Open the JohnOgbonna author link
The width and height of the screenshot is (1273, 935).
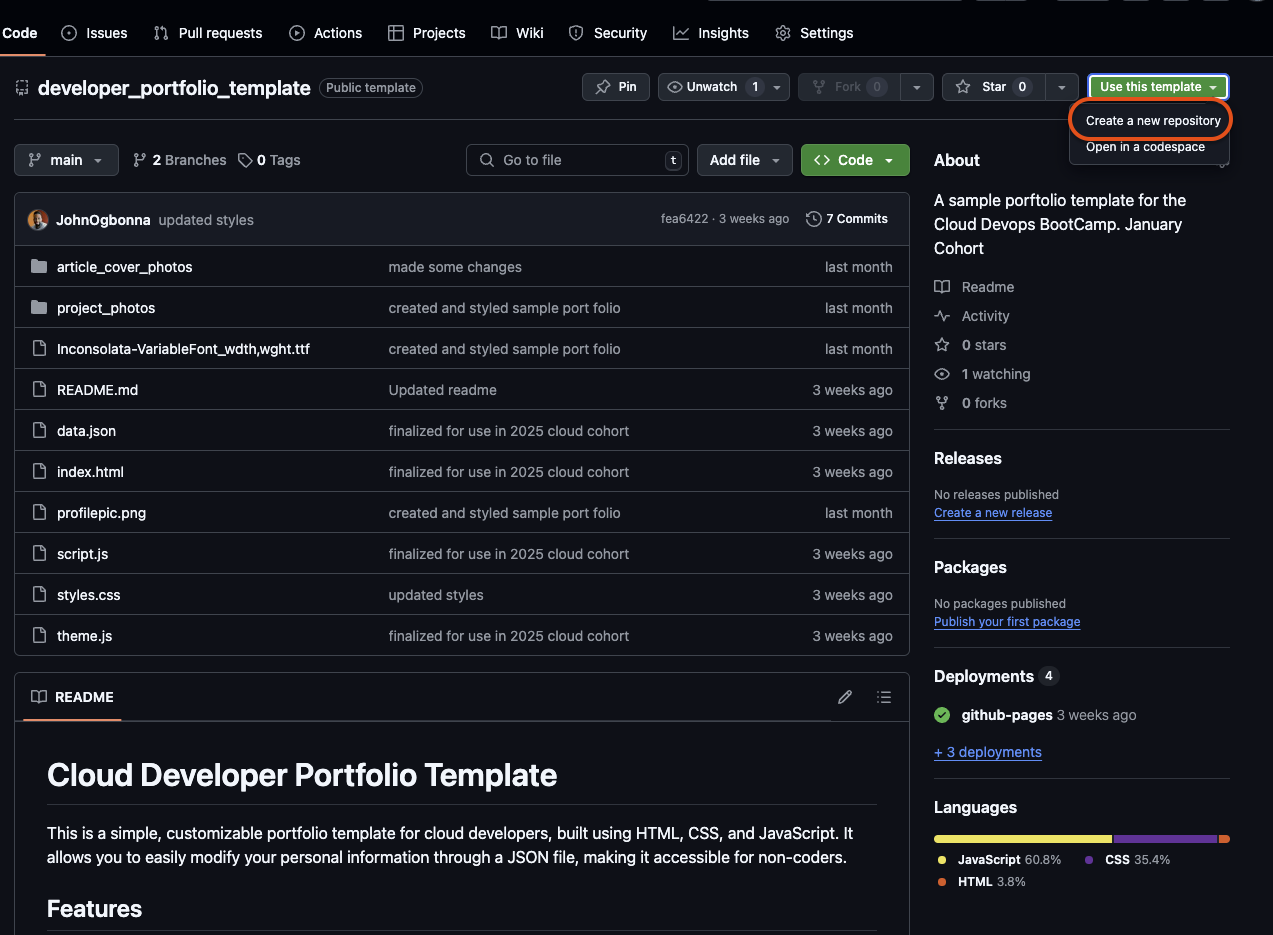[x=104, y=220]
